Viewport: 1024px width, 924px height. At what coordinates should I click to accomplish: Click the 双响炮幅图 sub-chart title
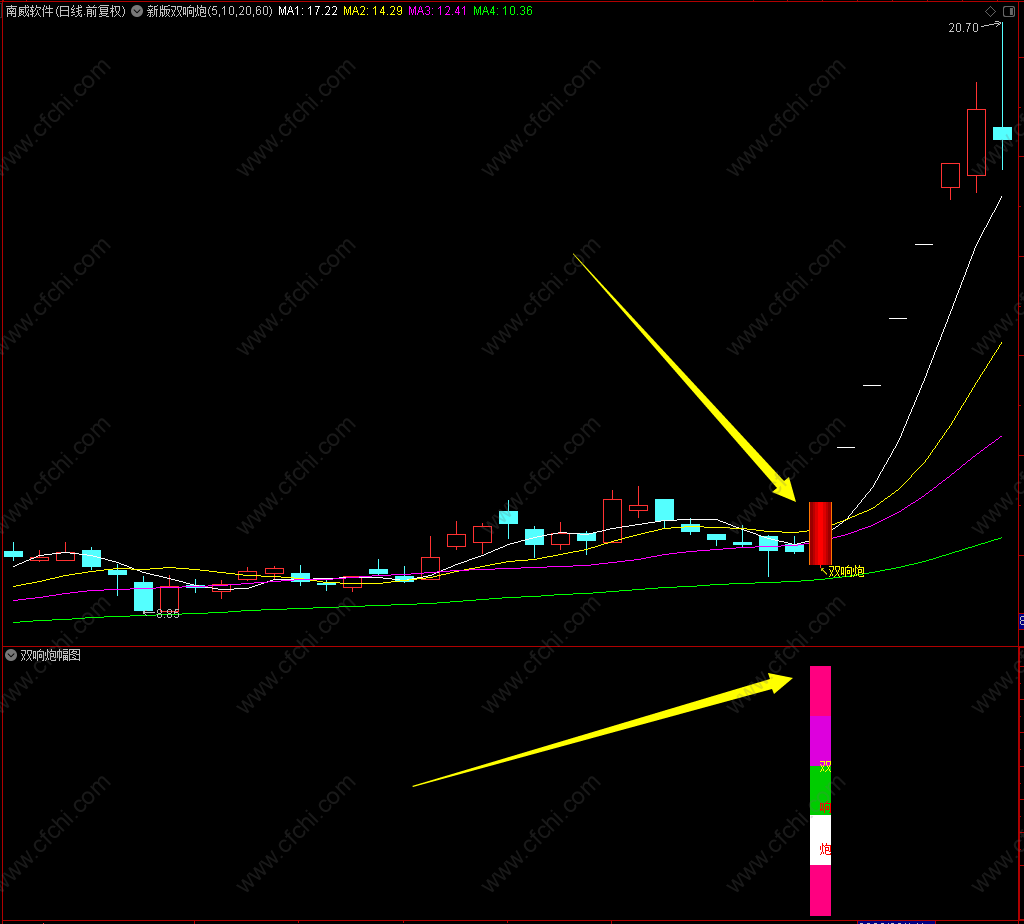pyautogui.click(x=50, y=655)
